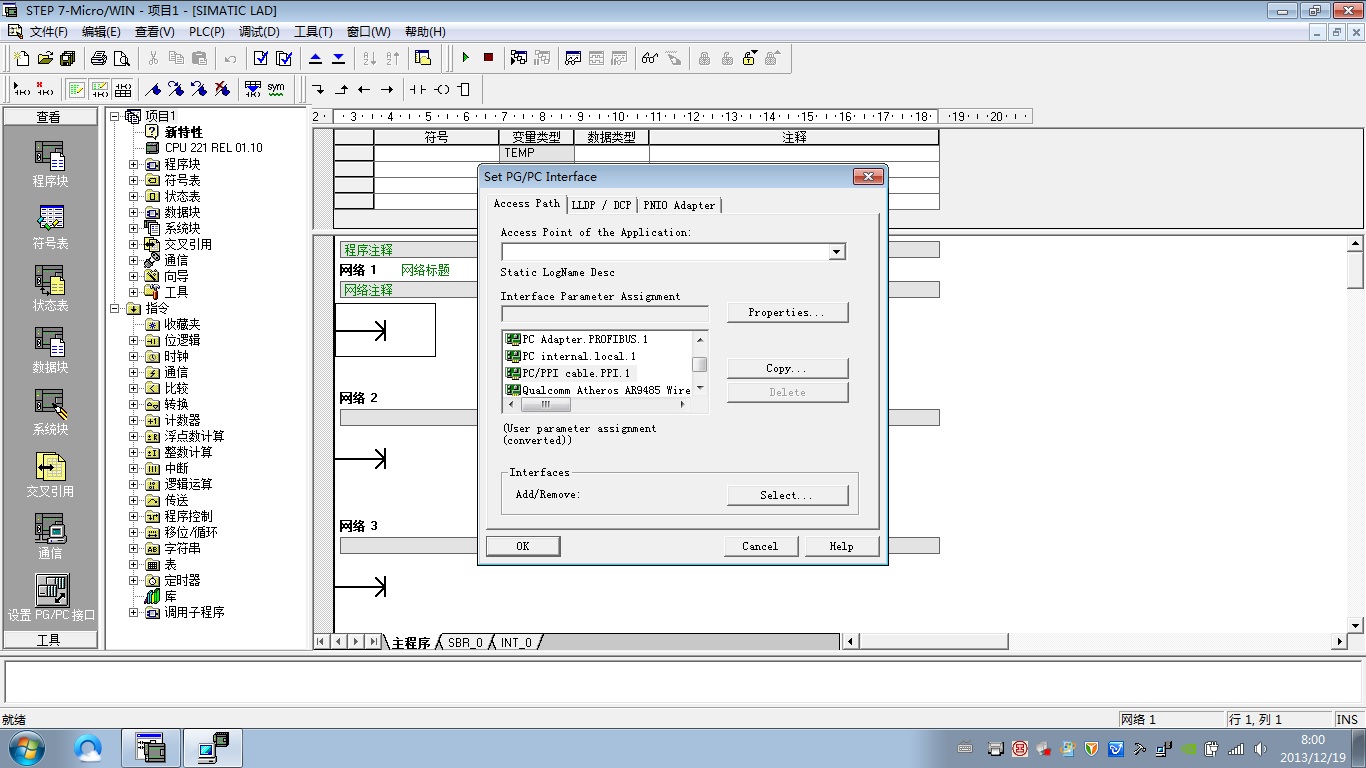Select the Access Path tab
Viewport: 1366px width, 768px height.
pos(527,203)
